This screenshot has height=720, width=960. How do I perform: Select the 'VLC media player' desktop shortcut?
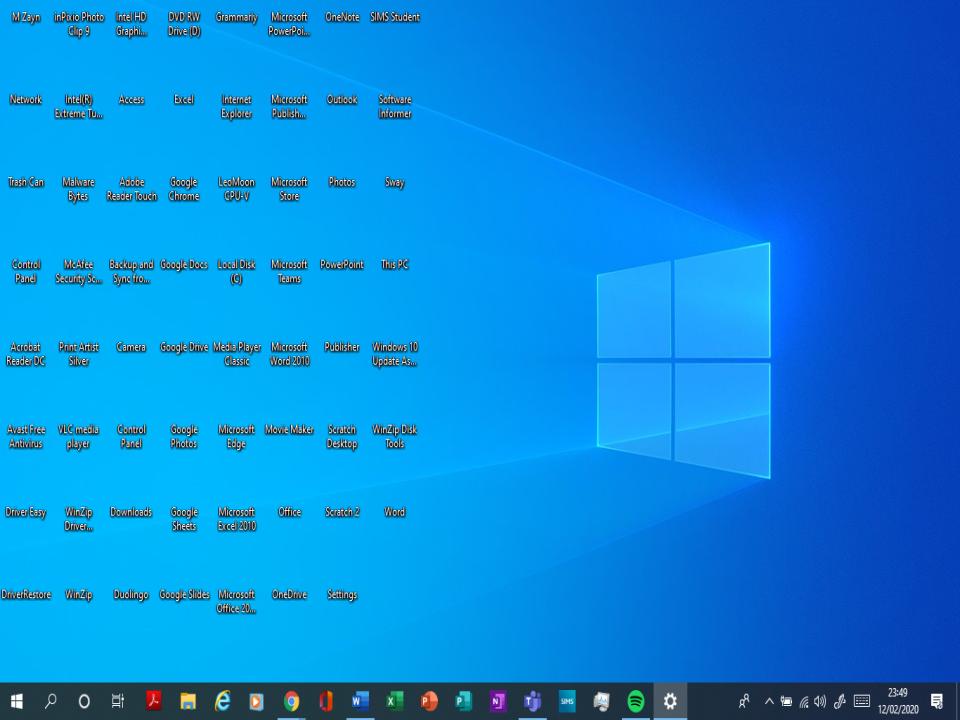click(78, 437)
